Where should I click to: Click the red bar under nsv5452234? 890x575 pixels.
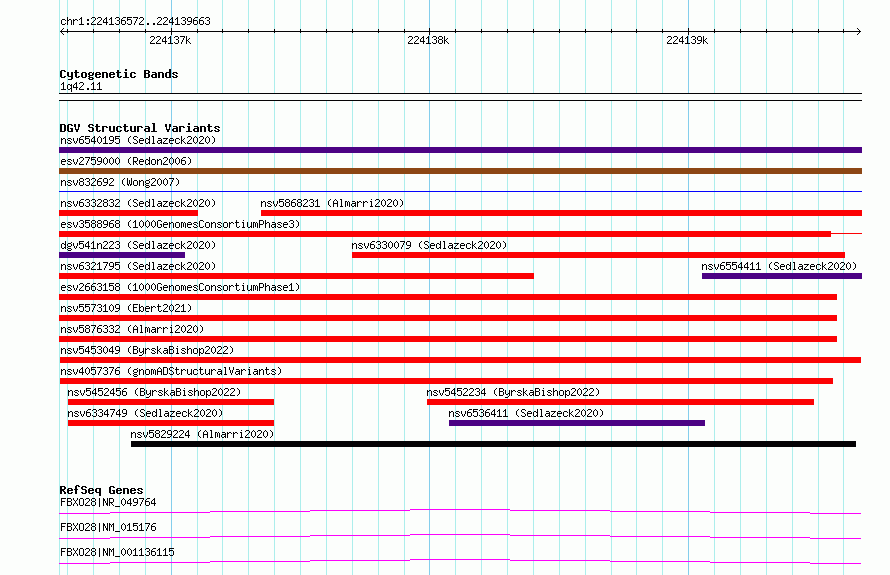coord(620,402)
